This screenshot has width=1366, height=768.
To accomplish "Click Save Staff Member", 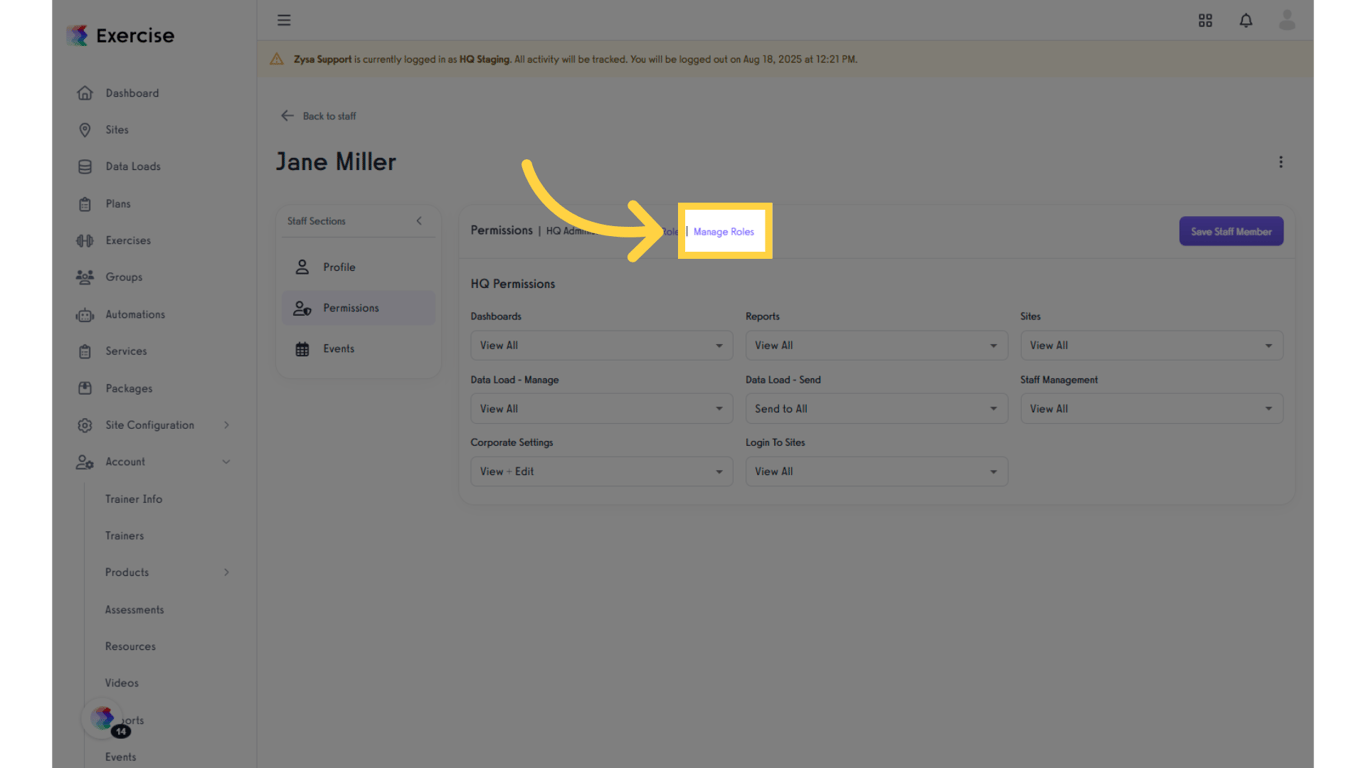I will pyautogui.click(x=1231, y=230).
